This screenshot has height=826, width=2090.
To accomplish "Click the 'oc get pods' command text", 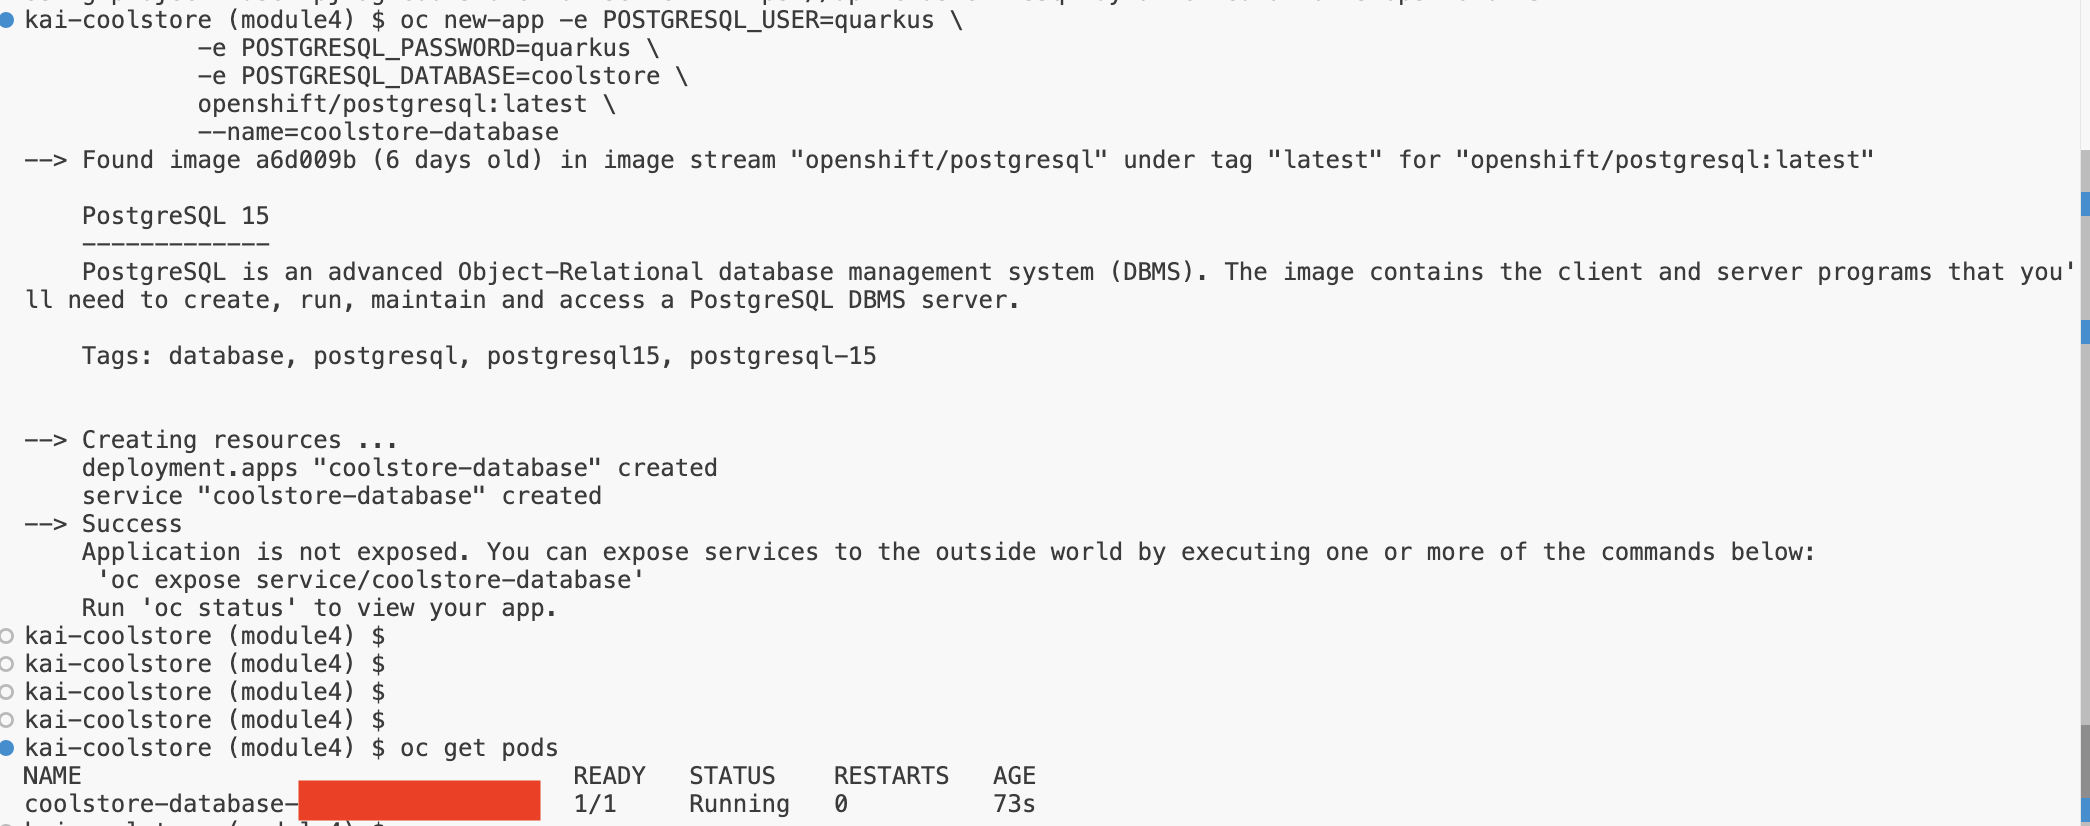I will 479,748.
